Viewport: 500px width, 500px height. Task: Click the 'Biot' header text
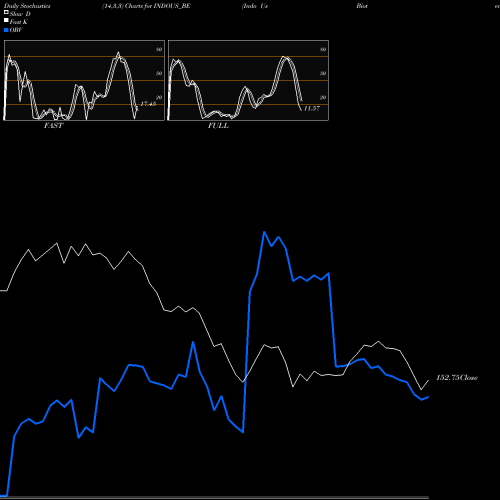click(362, 6)
